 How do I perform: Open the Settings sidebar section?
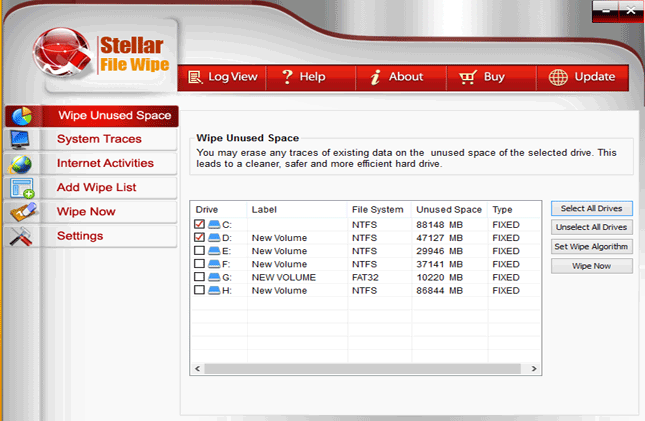91,236
